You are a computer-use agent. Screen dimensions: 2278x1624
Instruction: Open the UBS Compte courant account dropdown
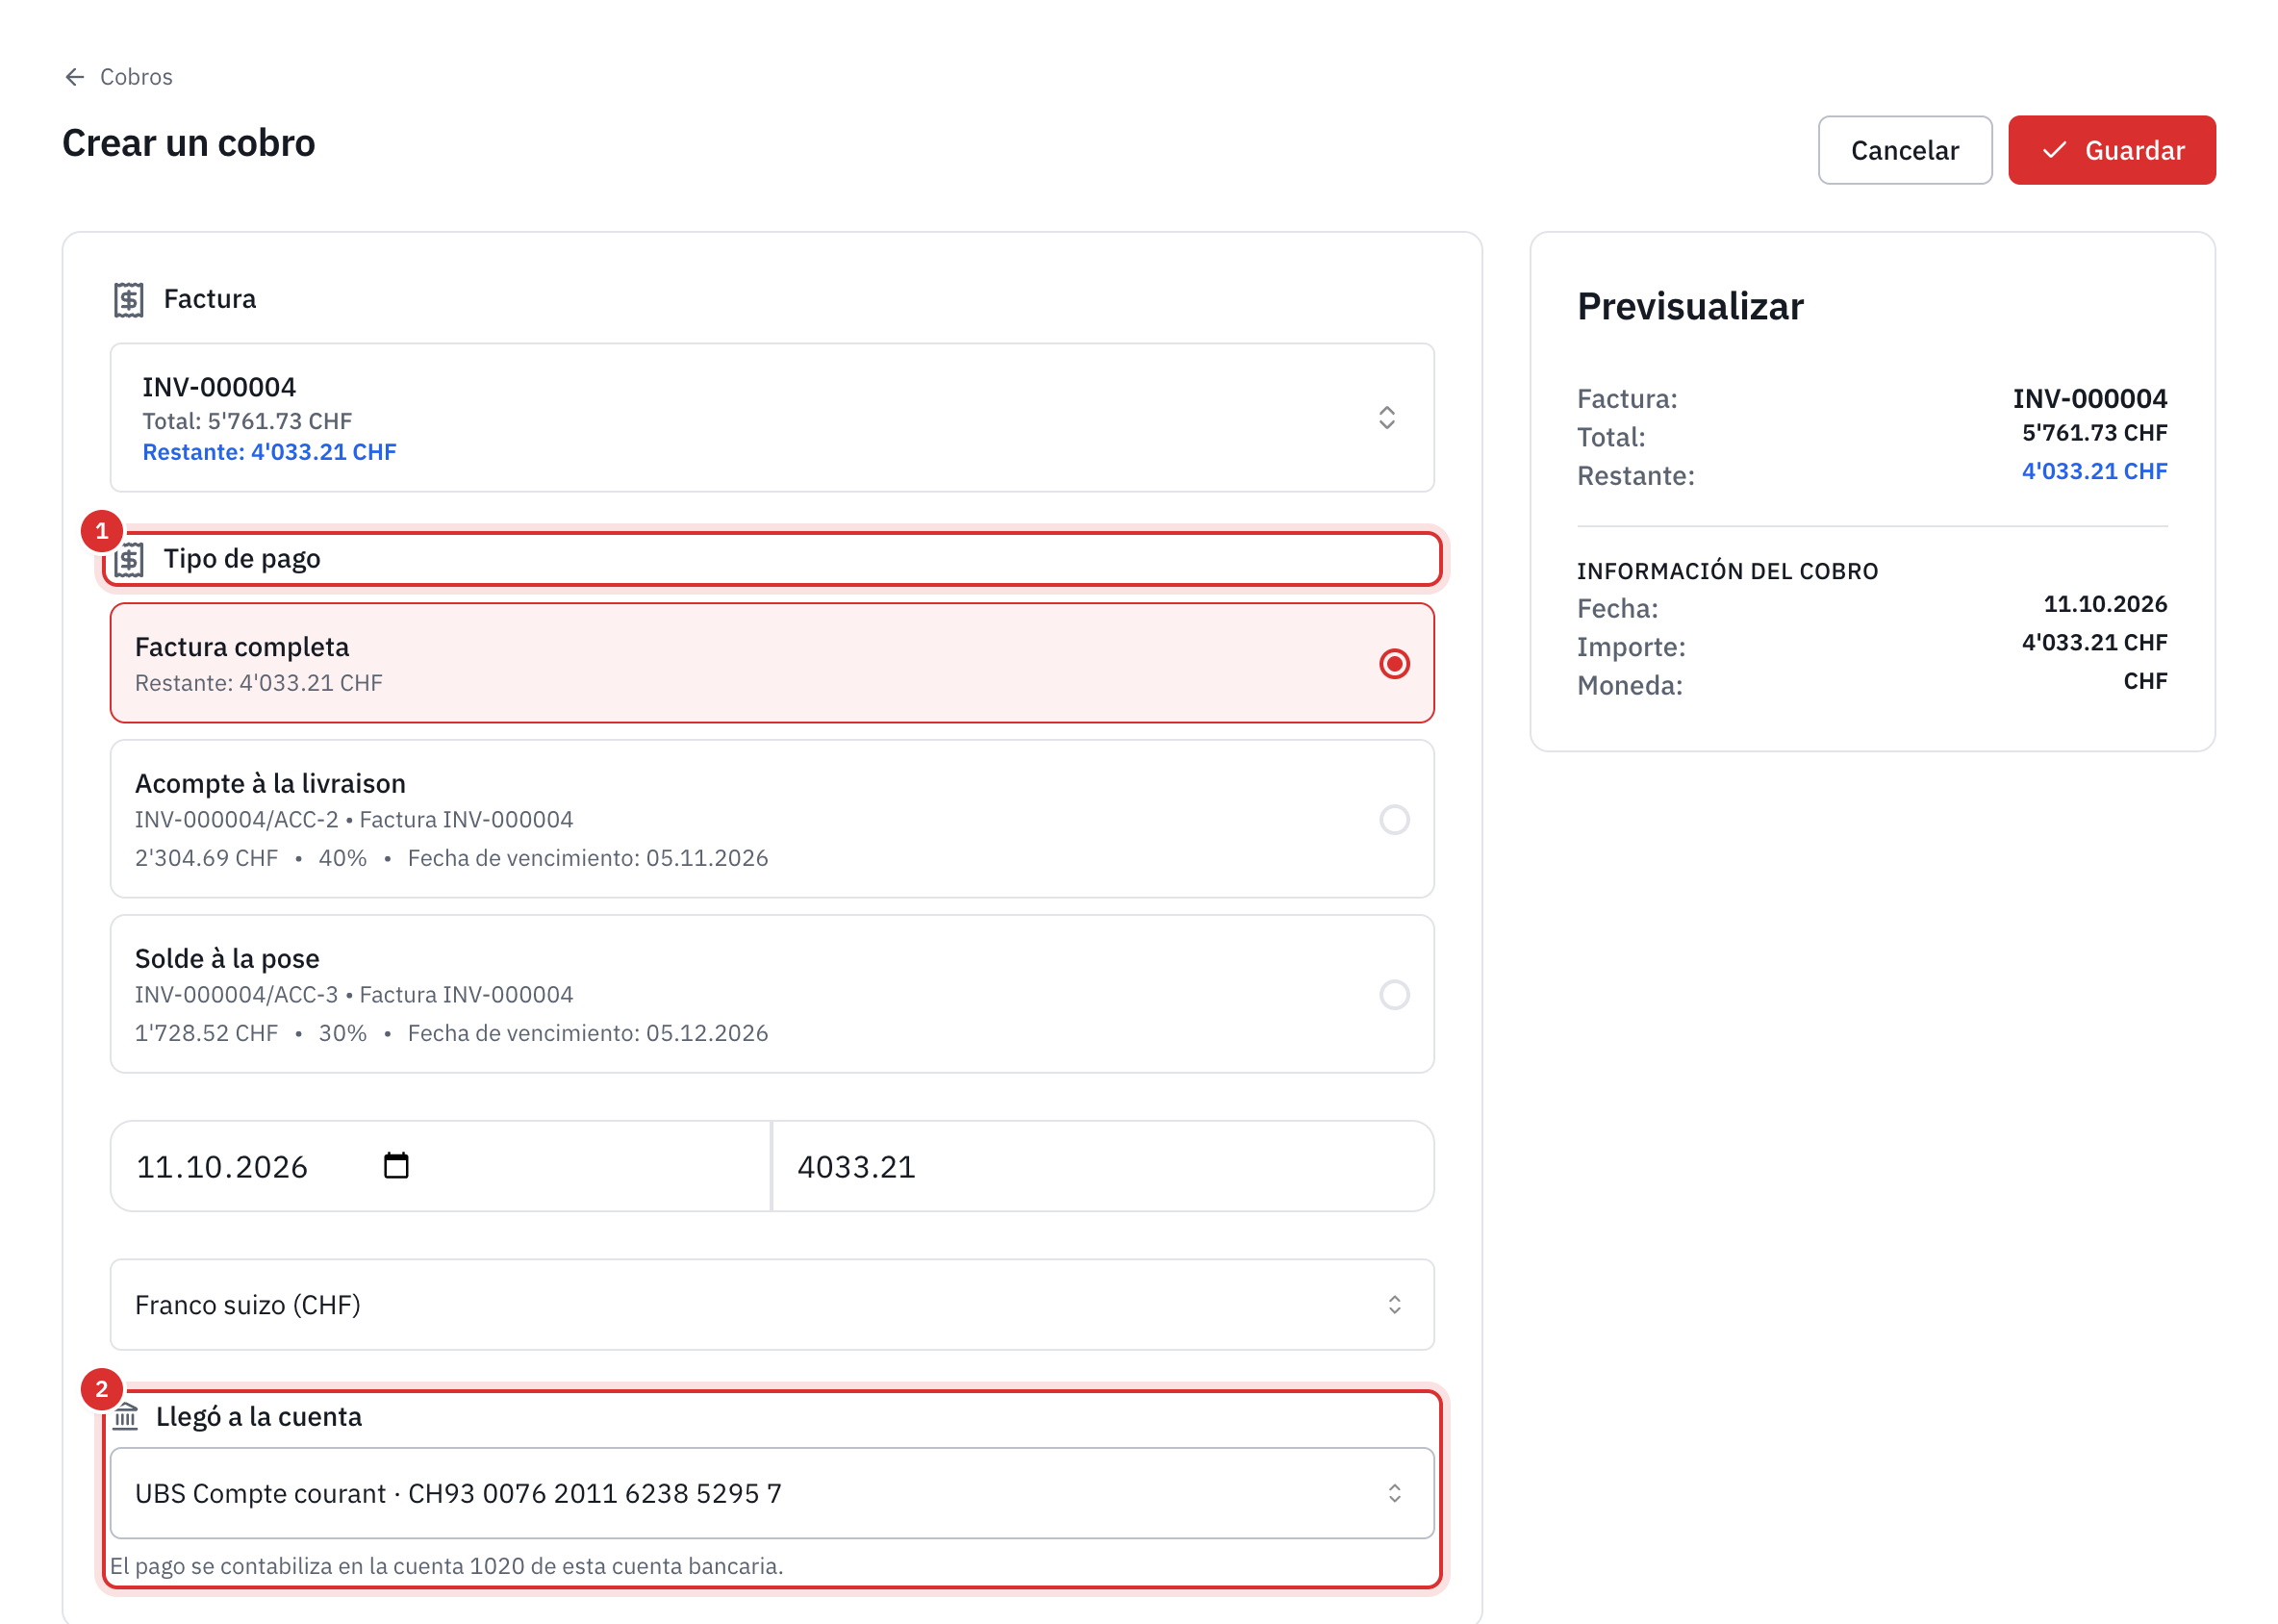tap(772, 1493)
